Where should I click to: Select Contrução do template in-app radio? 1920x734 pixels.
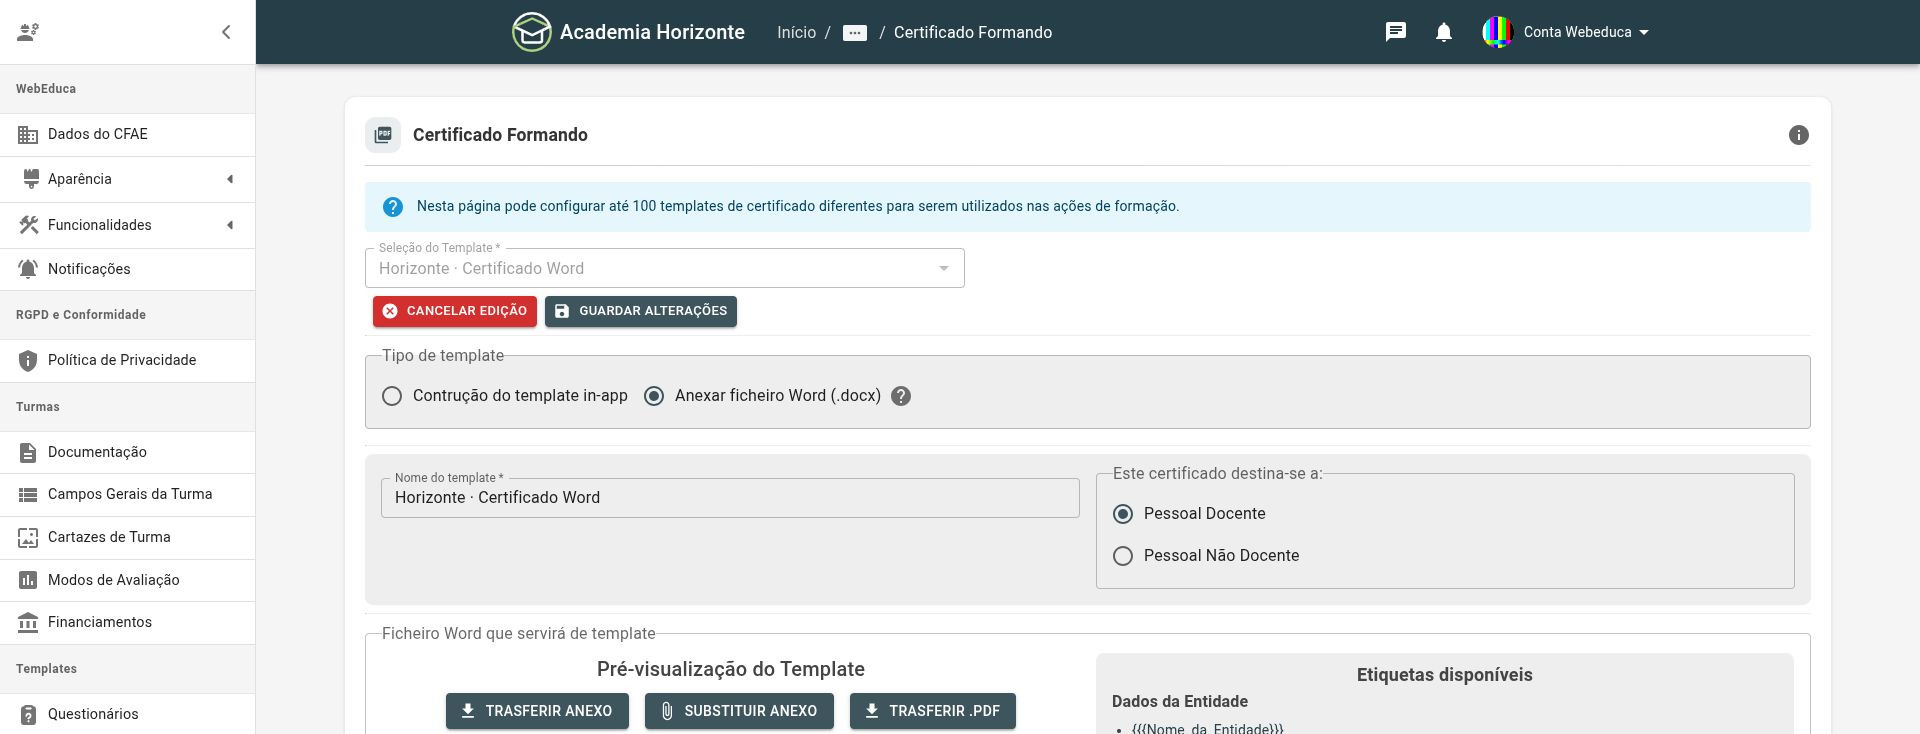click(392, 396)
